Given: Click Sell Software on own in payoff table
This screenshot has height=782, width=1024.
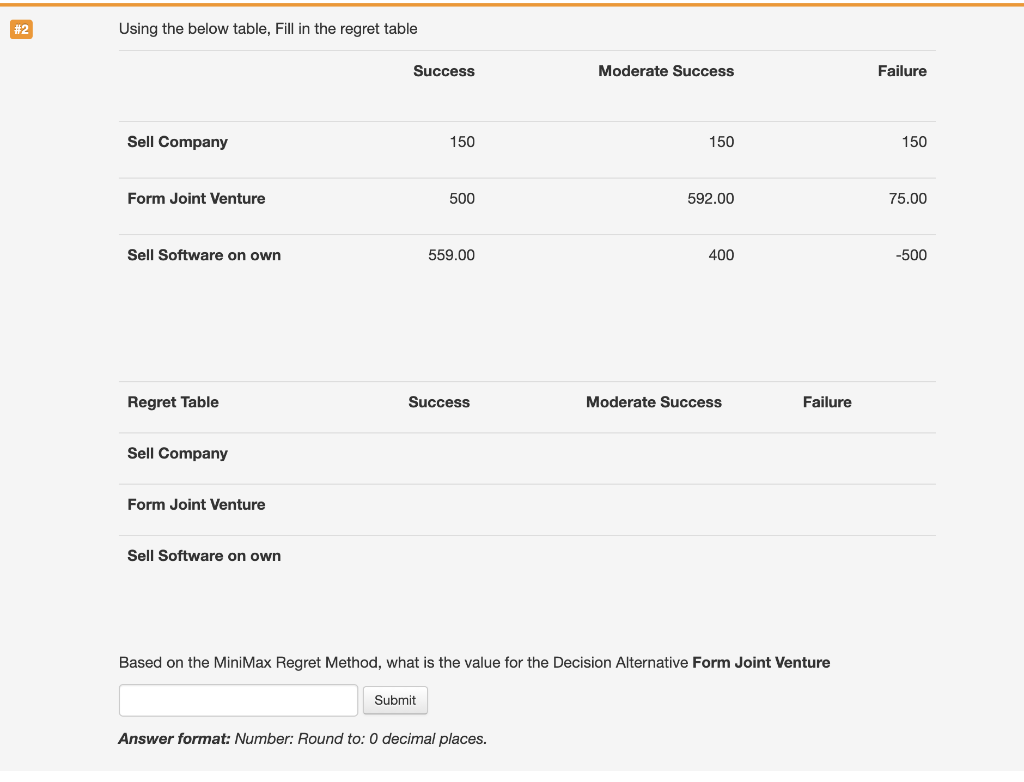Looking at the screenshot, I should pyautogui.click(x=204, y=255).
